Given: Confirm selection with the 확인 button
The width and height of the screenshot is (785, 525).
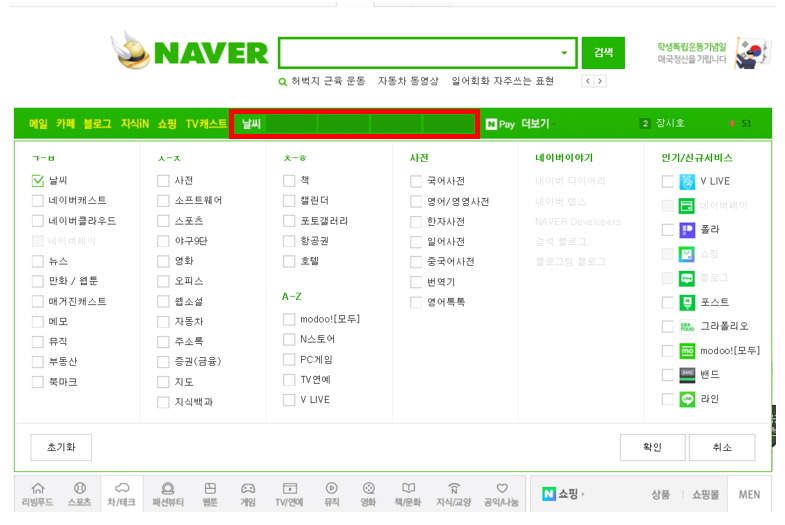Looking at the screenshot, I should pyautogui.click(x=652, y=447).
